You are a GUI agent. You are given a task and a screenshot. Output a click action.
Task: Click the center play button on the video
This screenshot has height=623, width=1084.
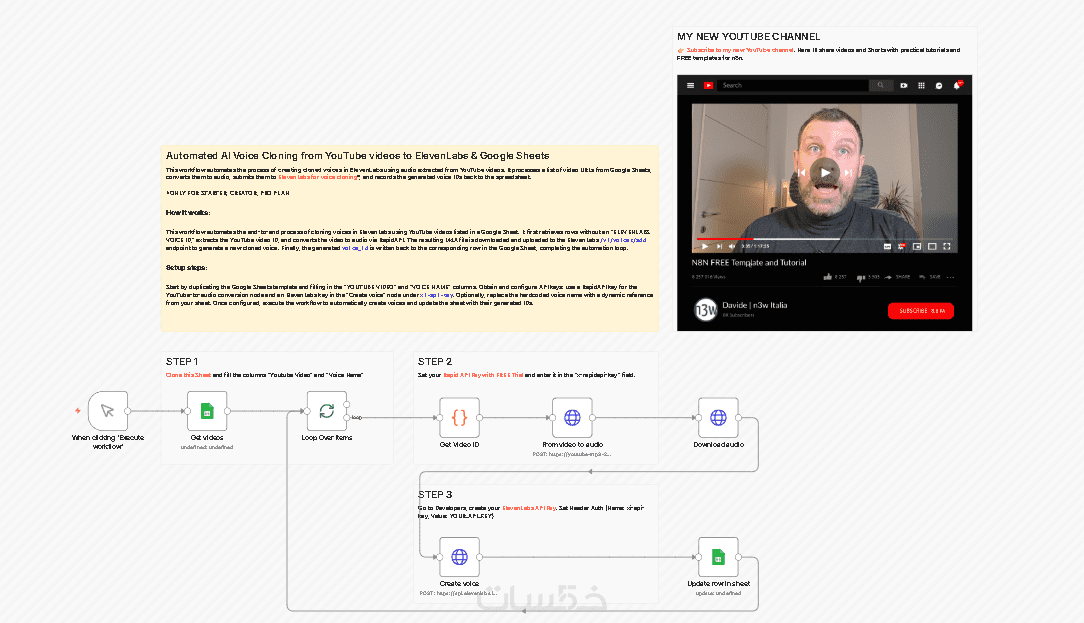[x=825, y=172]
